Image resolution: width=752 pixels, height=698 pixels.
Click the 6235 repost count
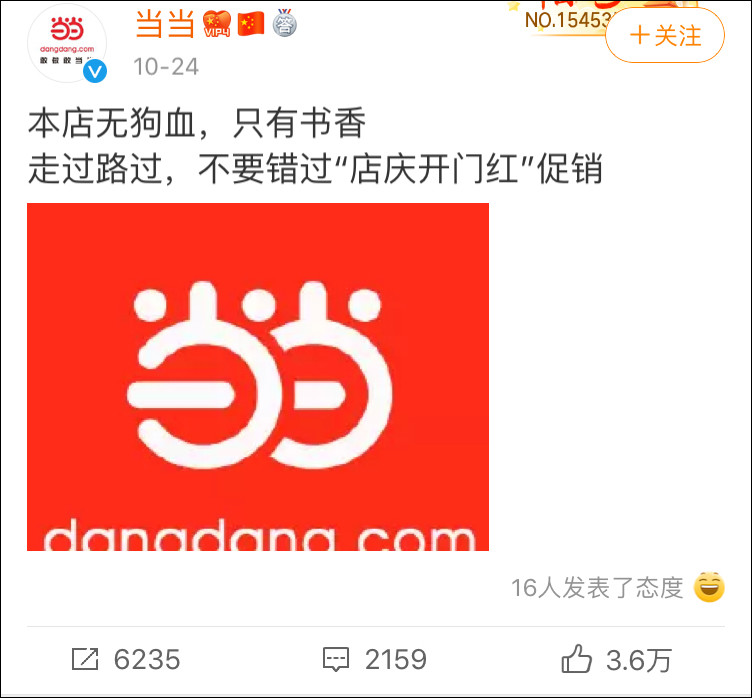tap(147, 659)
